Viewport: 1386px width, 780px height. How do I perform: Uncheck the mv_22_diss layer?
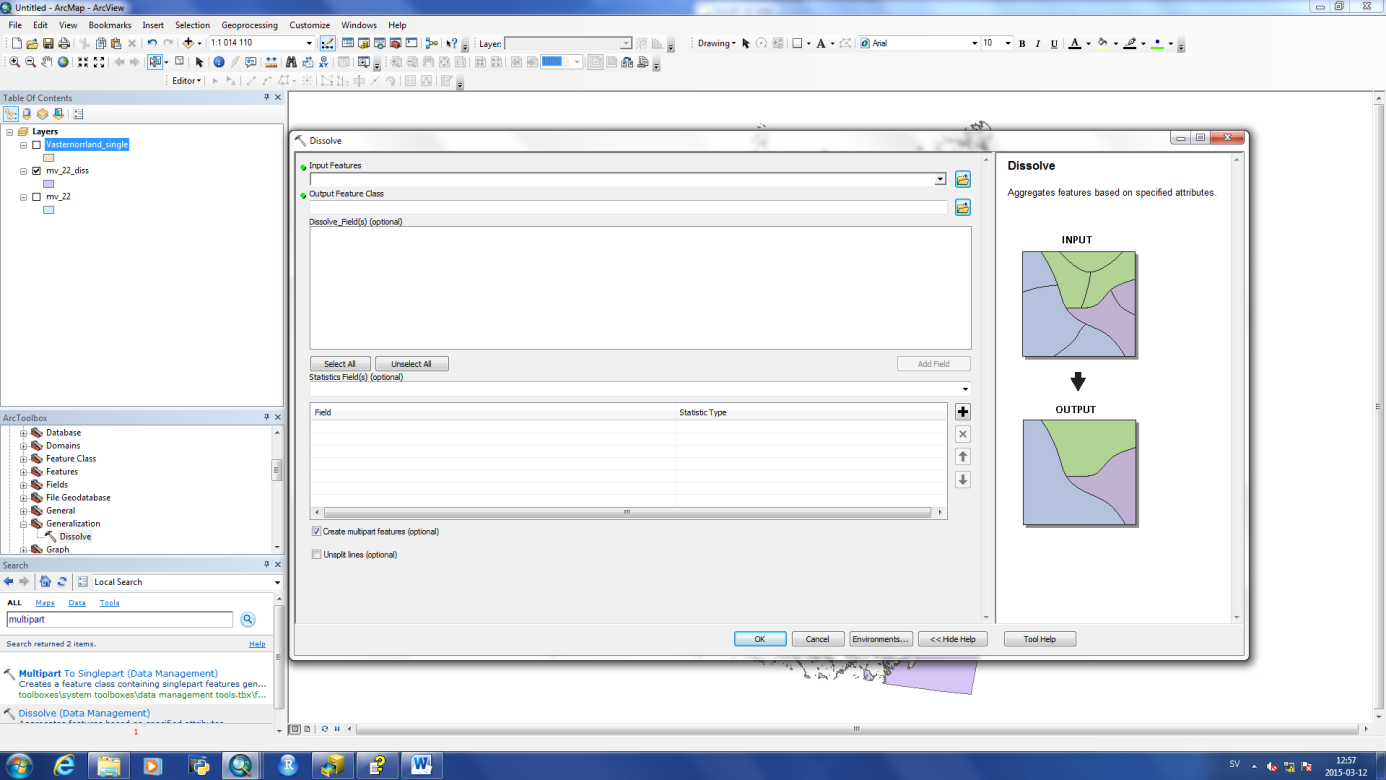[x=37, y=171]
